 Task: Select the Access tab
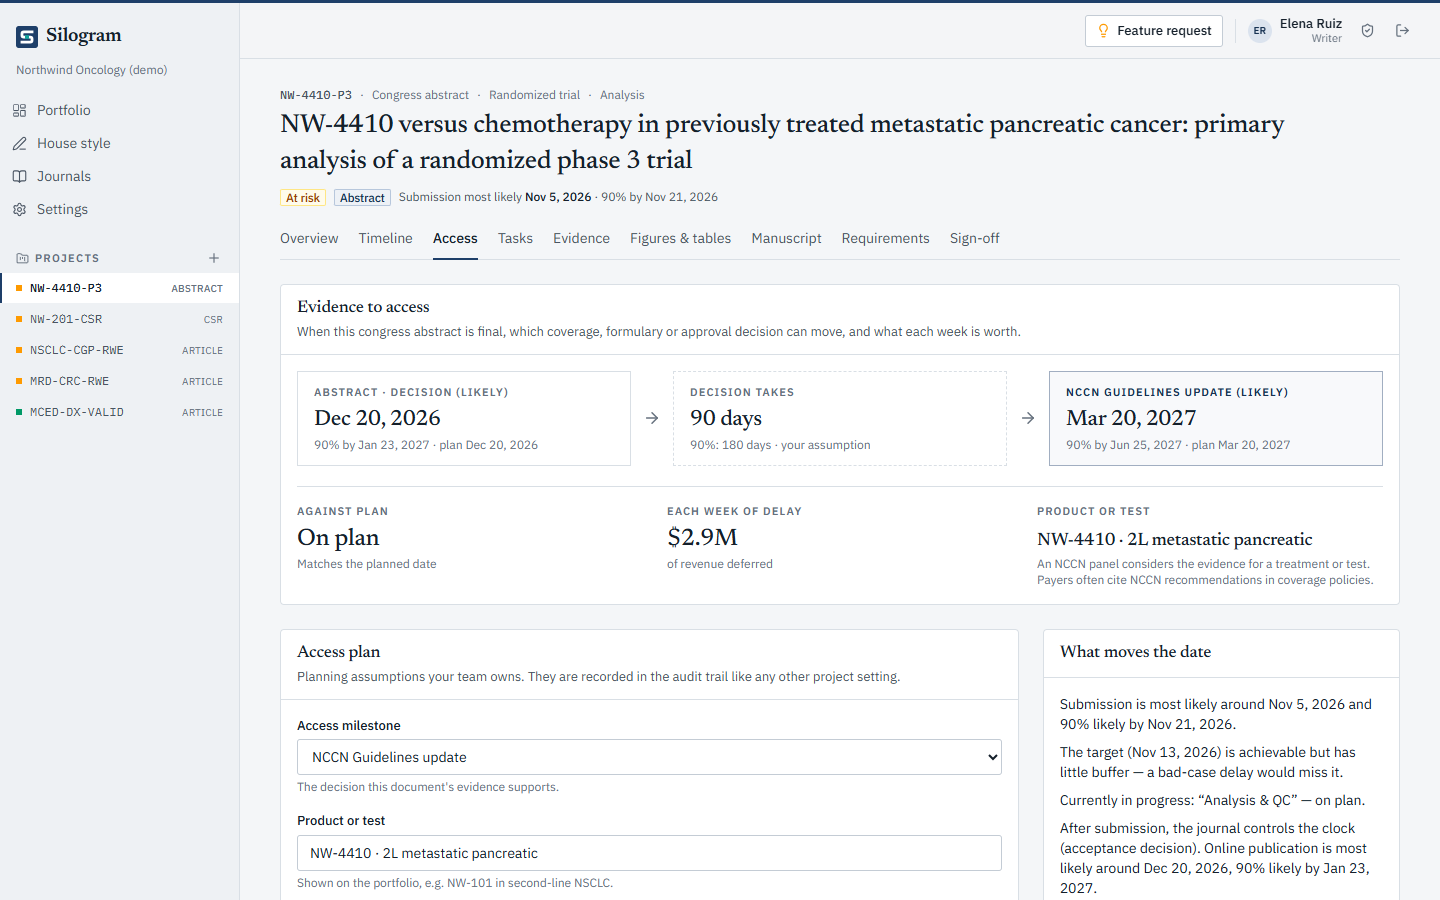(x=455, y=238)
